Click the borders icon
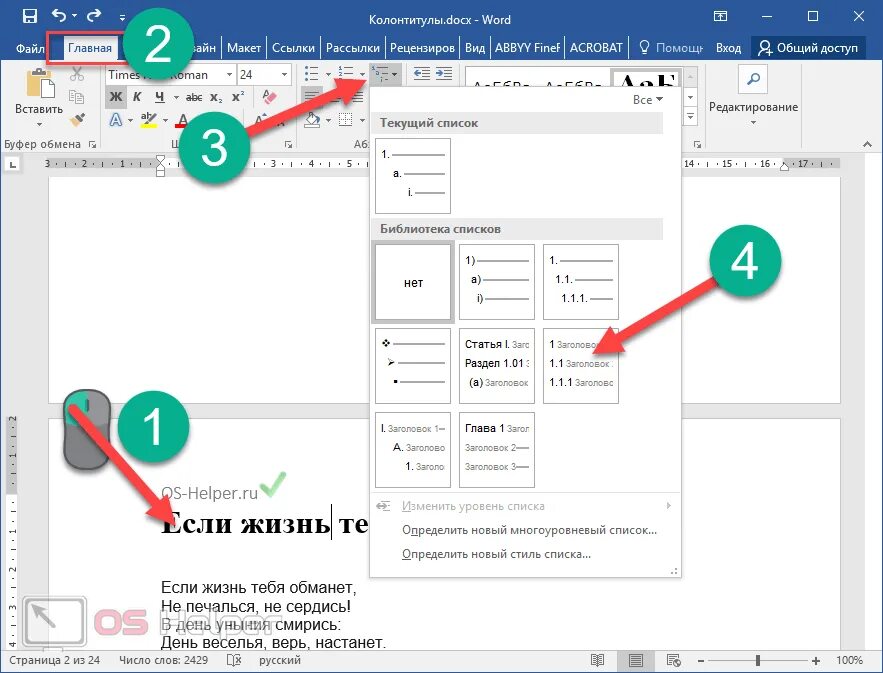The image size is (883, 673). click(345, 119)
